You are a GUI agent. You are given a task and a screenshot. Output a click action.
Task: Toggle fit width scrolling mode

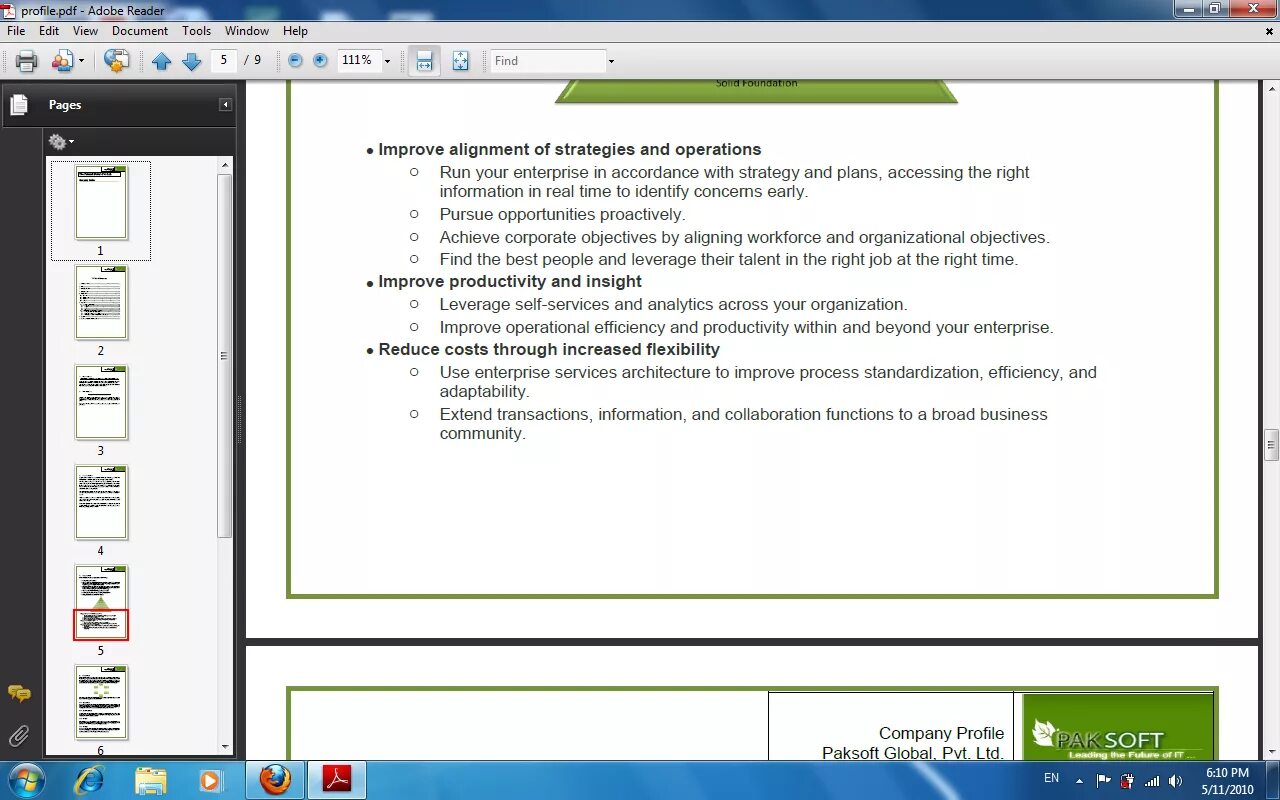point(424,61)
